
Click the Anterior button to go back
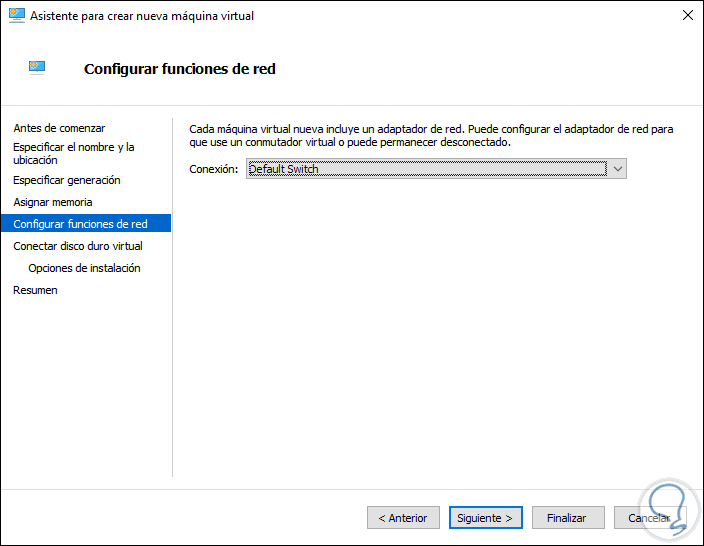point(403,518)
